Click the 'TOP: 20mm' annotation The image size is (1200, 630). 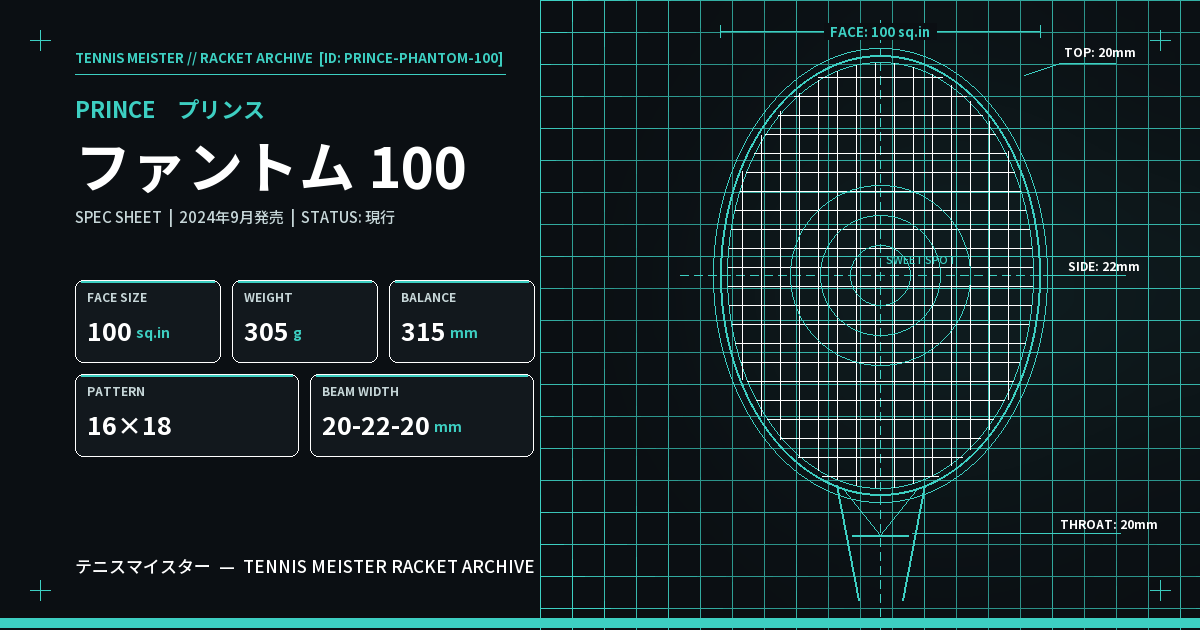[1100, 53]
